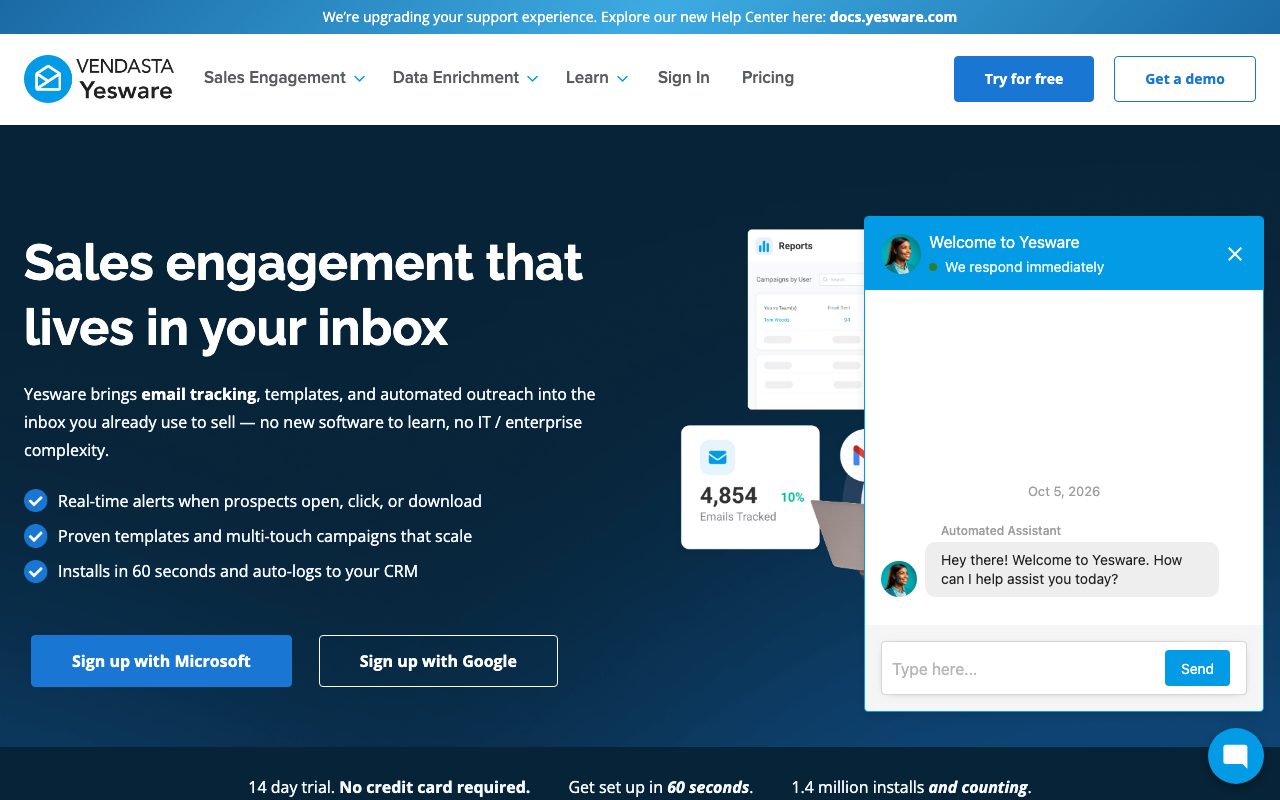
Task: Click the "Get set up in 60 seconds" text
Action: (661, 787)
